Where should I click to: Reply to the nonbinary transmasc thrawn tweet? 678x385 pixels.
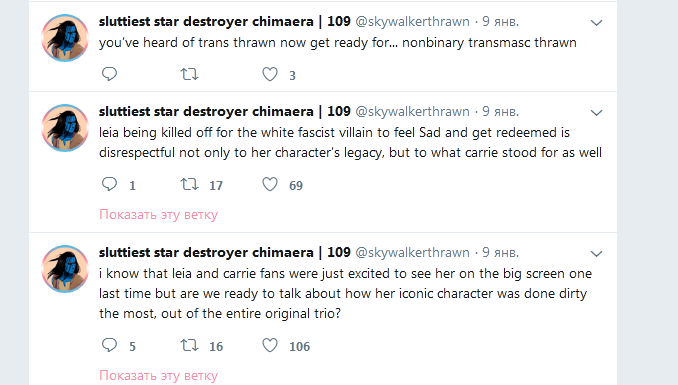109,74
